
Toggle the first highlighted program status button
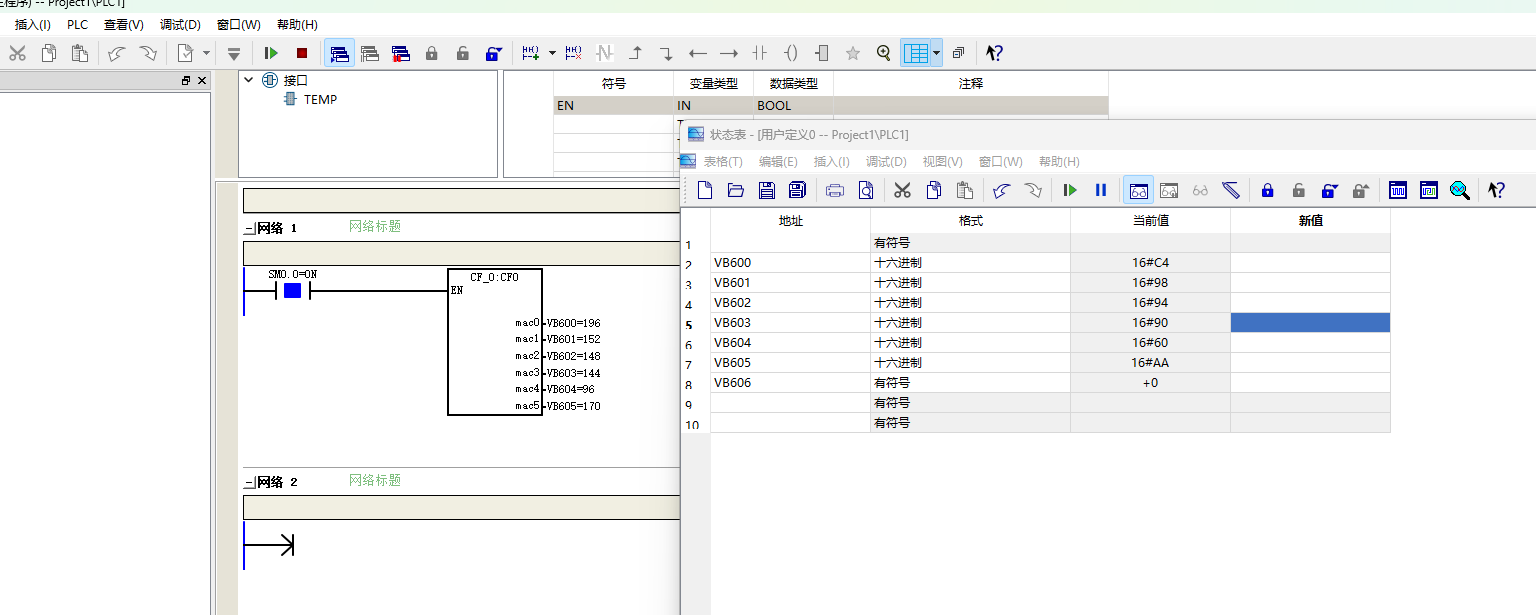pyautogui.click(x=339, y=53)
